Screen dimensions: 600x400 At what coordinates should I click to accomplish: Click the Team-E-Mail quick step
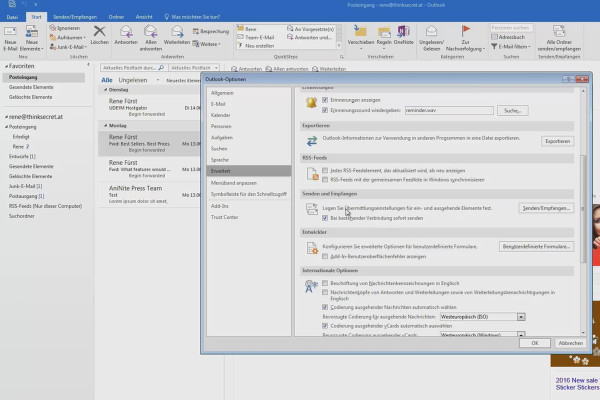[x=256, y=38]
